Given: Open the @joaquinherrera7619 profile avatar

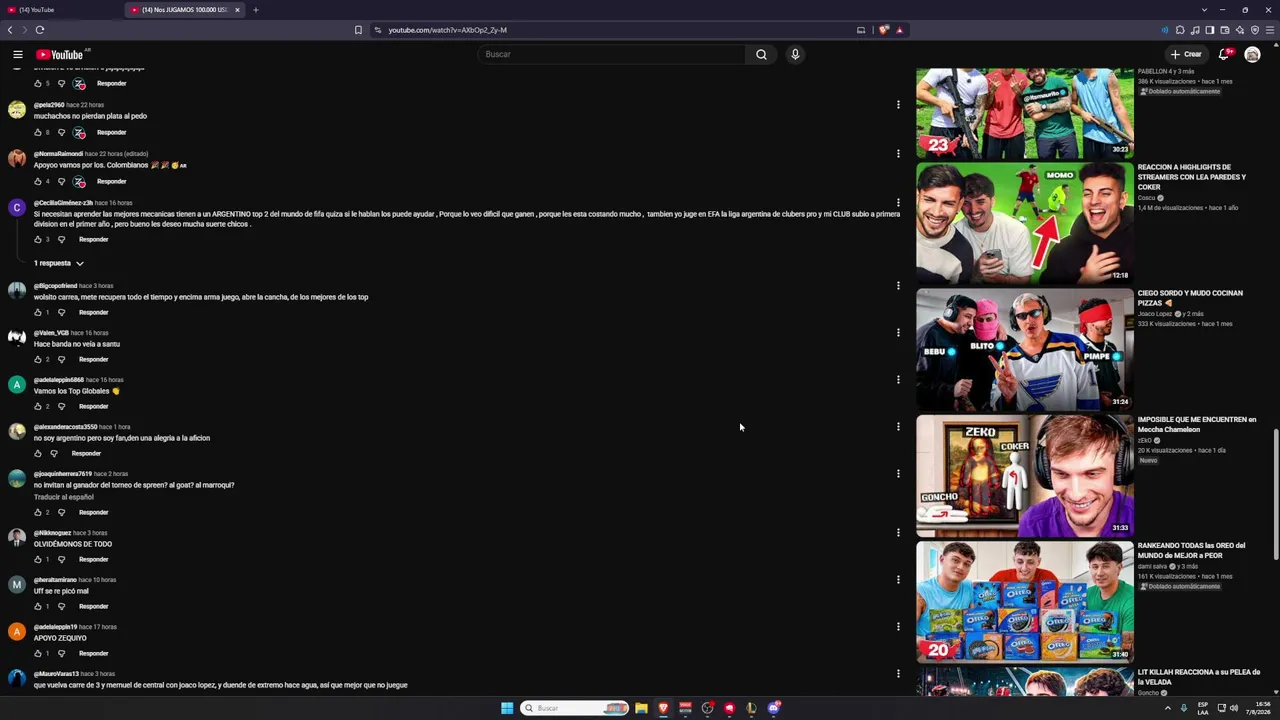Looking at the screenshot, I should pos(17,478).
